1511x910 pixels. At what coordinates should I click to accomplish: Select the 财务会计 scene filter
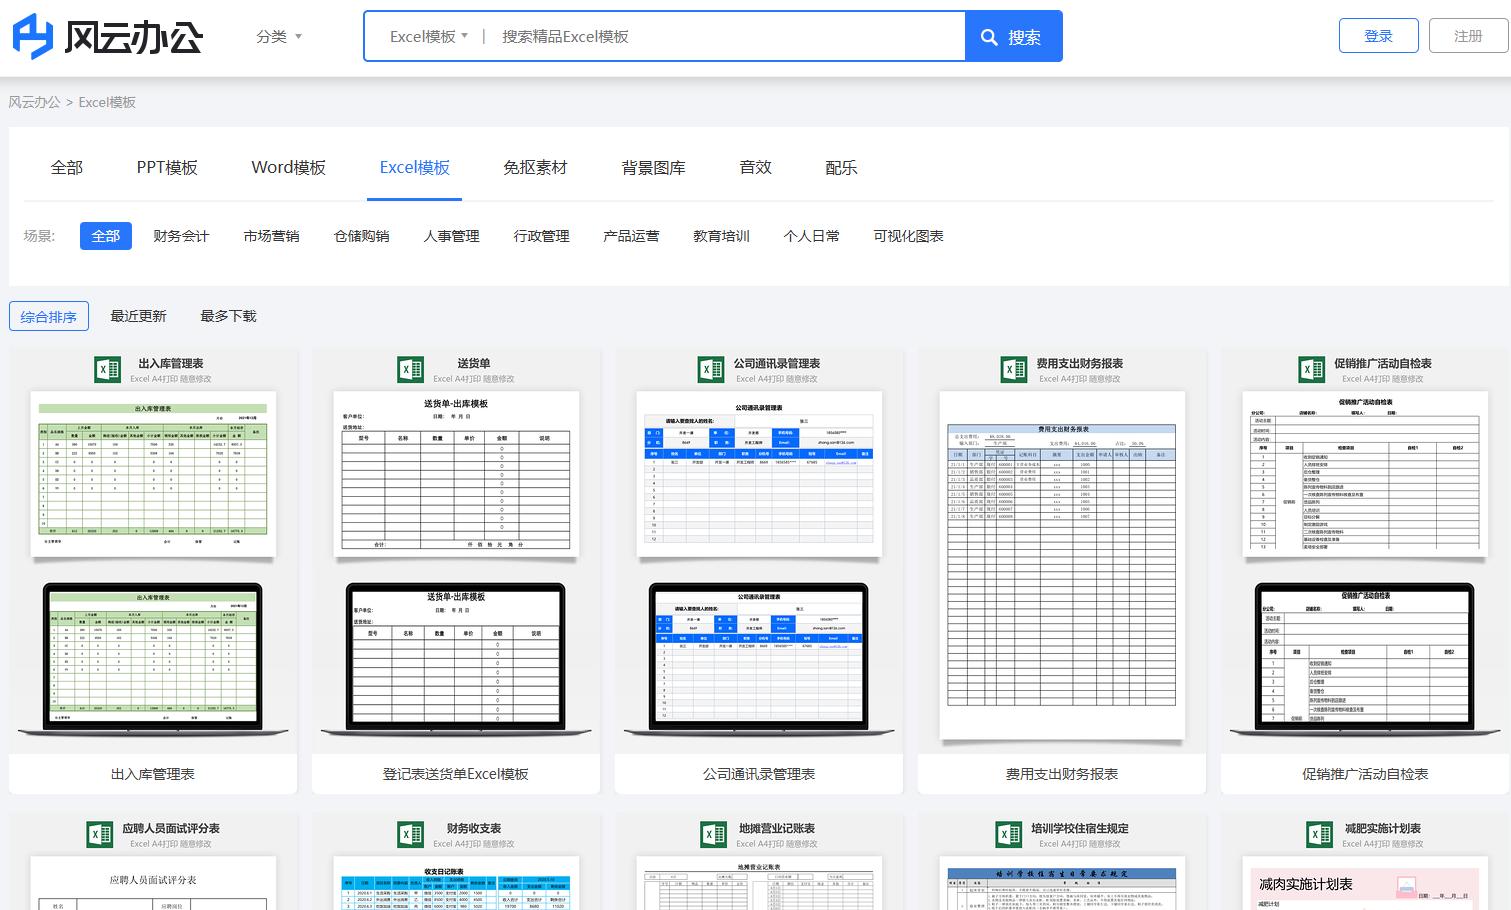[181, 236]
